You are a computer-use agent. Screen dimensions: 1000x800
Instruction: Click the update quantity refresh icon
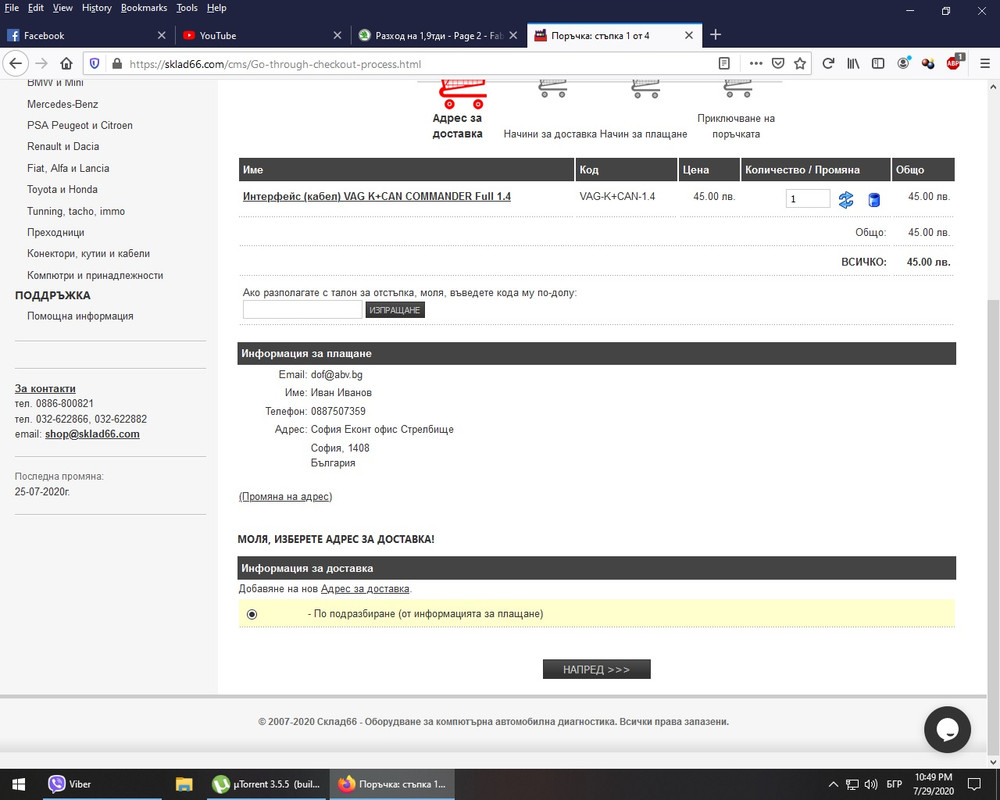click(x=846, y=200)
